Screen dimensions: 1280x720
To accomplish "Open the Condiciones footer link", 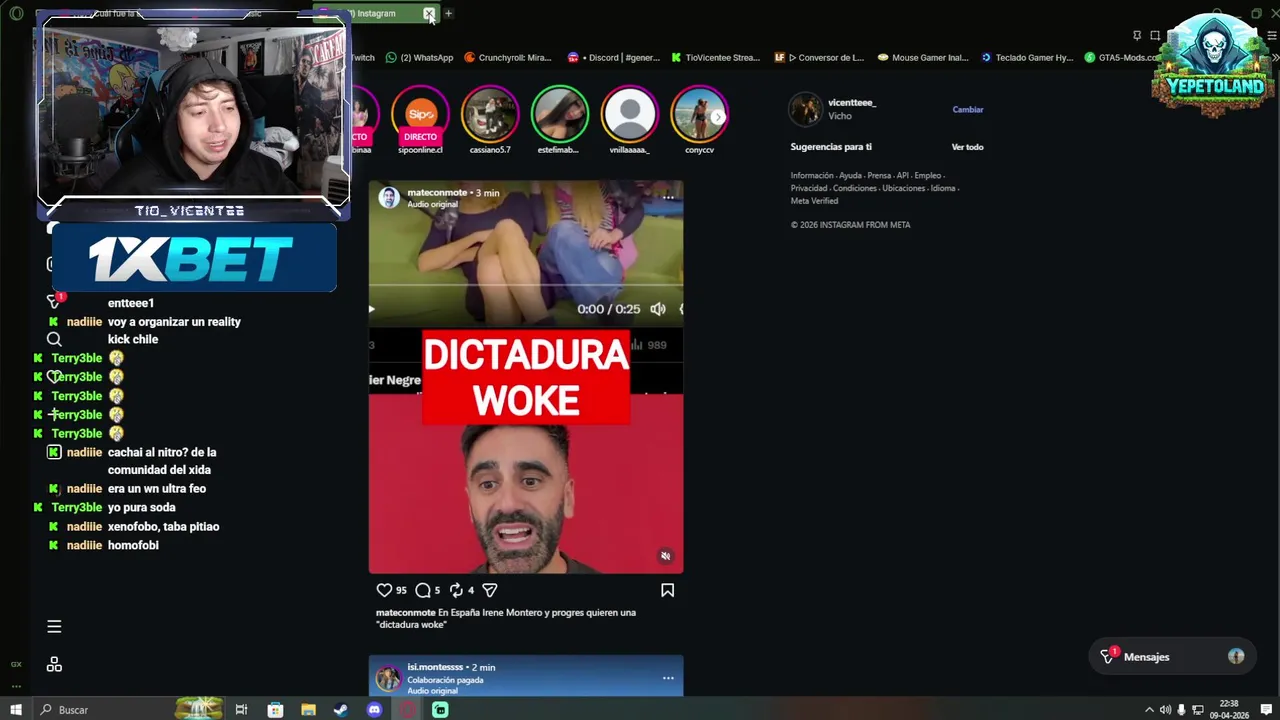I will [x=854, y=188].
